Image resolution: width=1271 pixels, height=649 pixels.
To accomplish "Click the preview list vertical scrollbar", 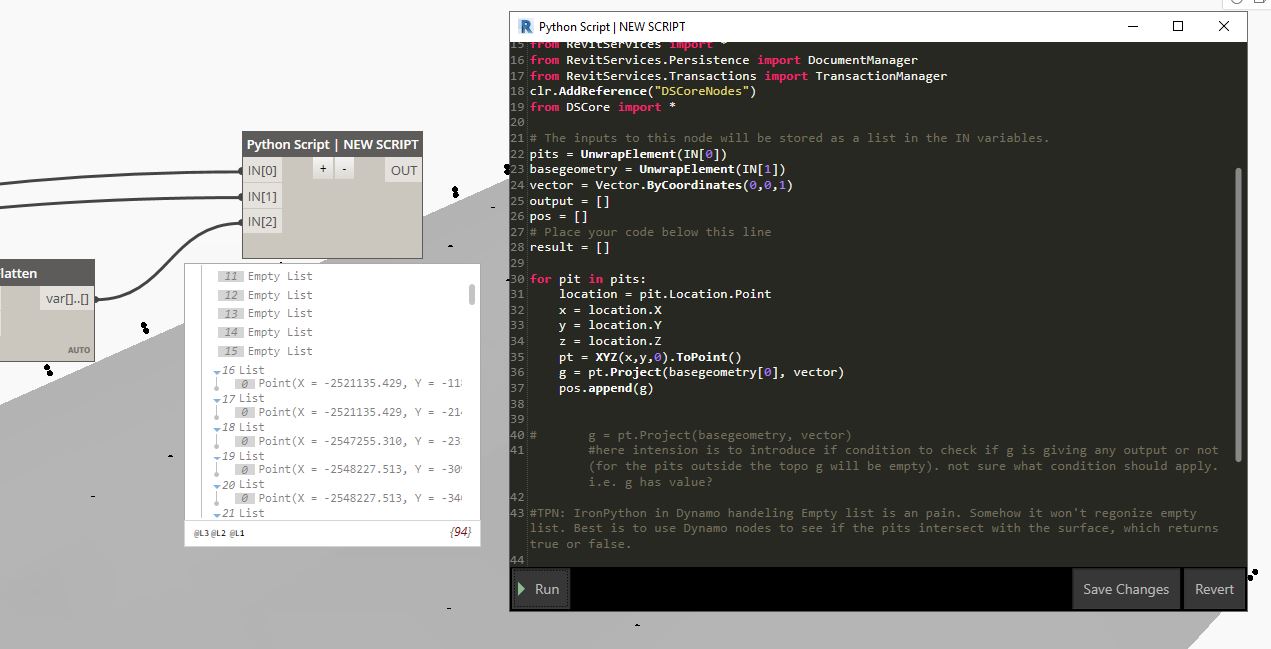I will 472,294.
